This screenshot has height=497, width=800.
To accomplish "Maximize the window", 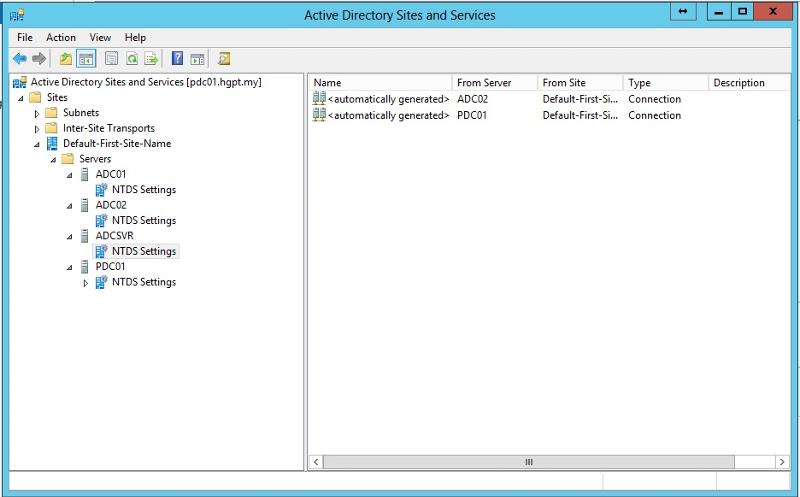I will (743, 11).
